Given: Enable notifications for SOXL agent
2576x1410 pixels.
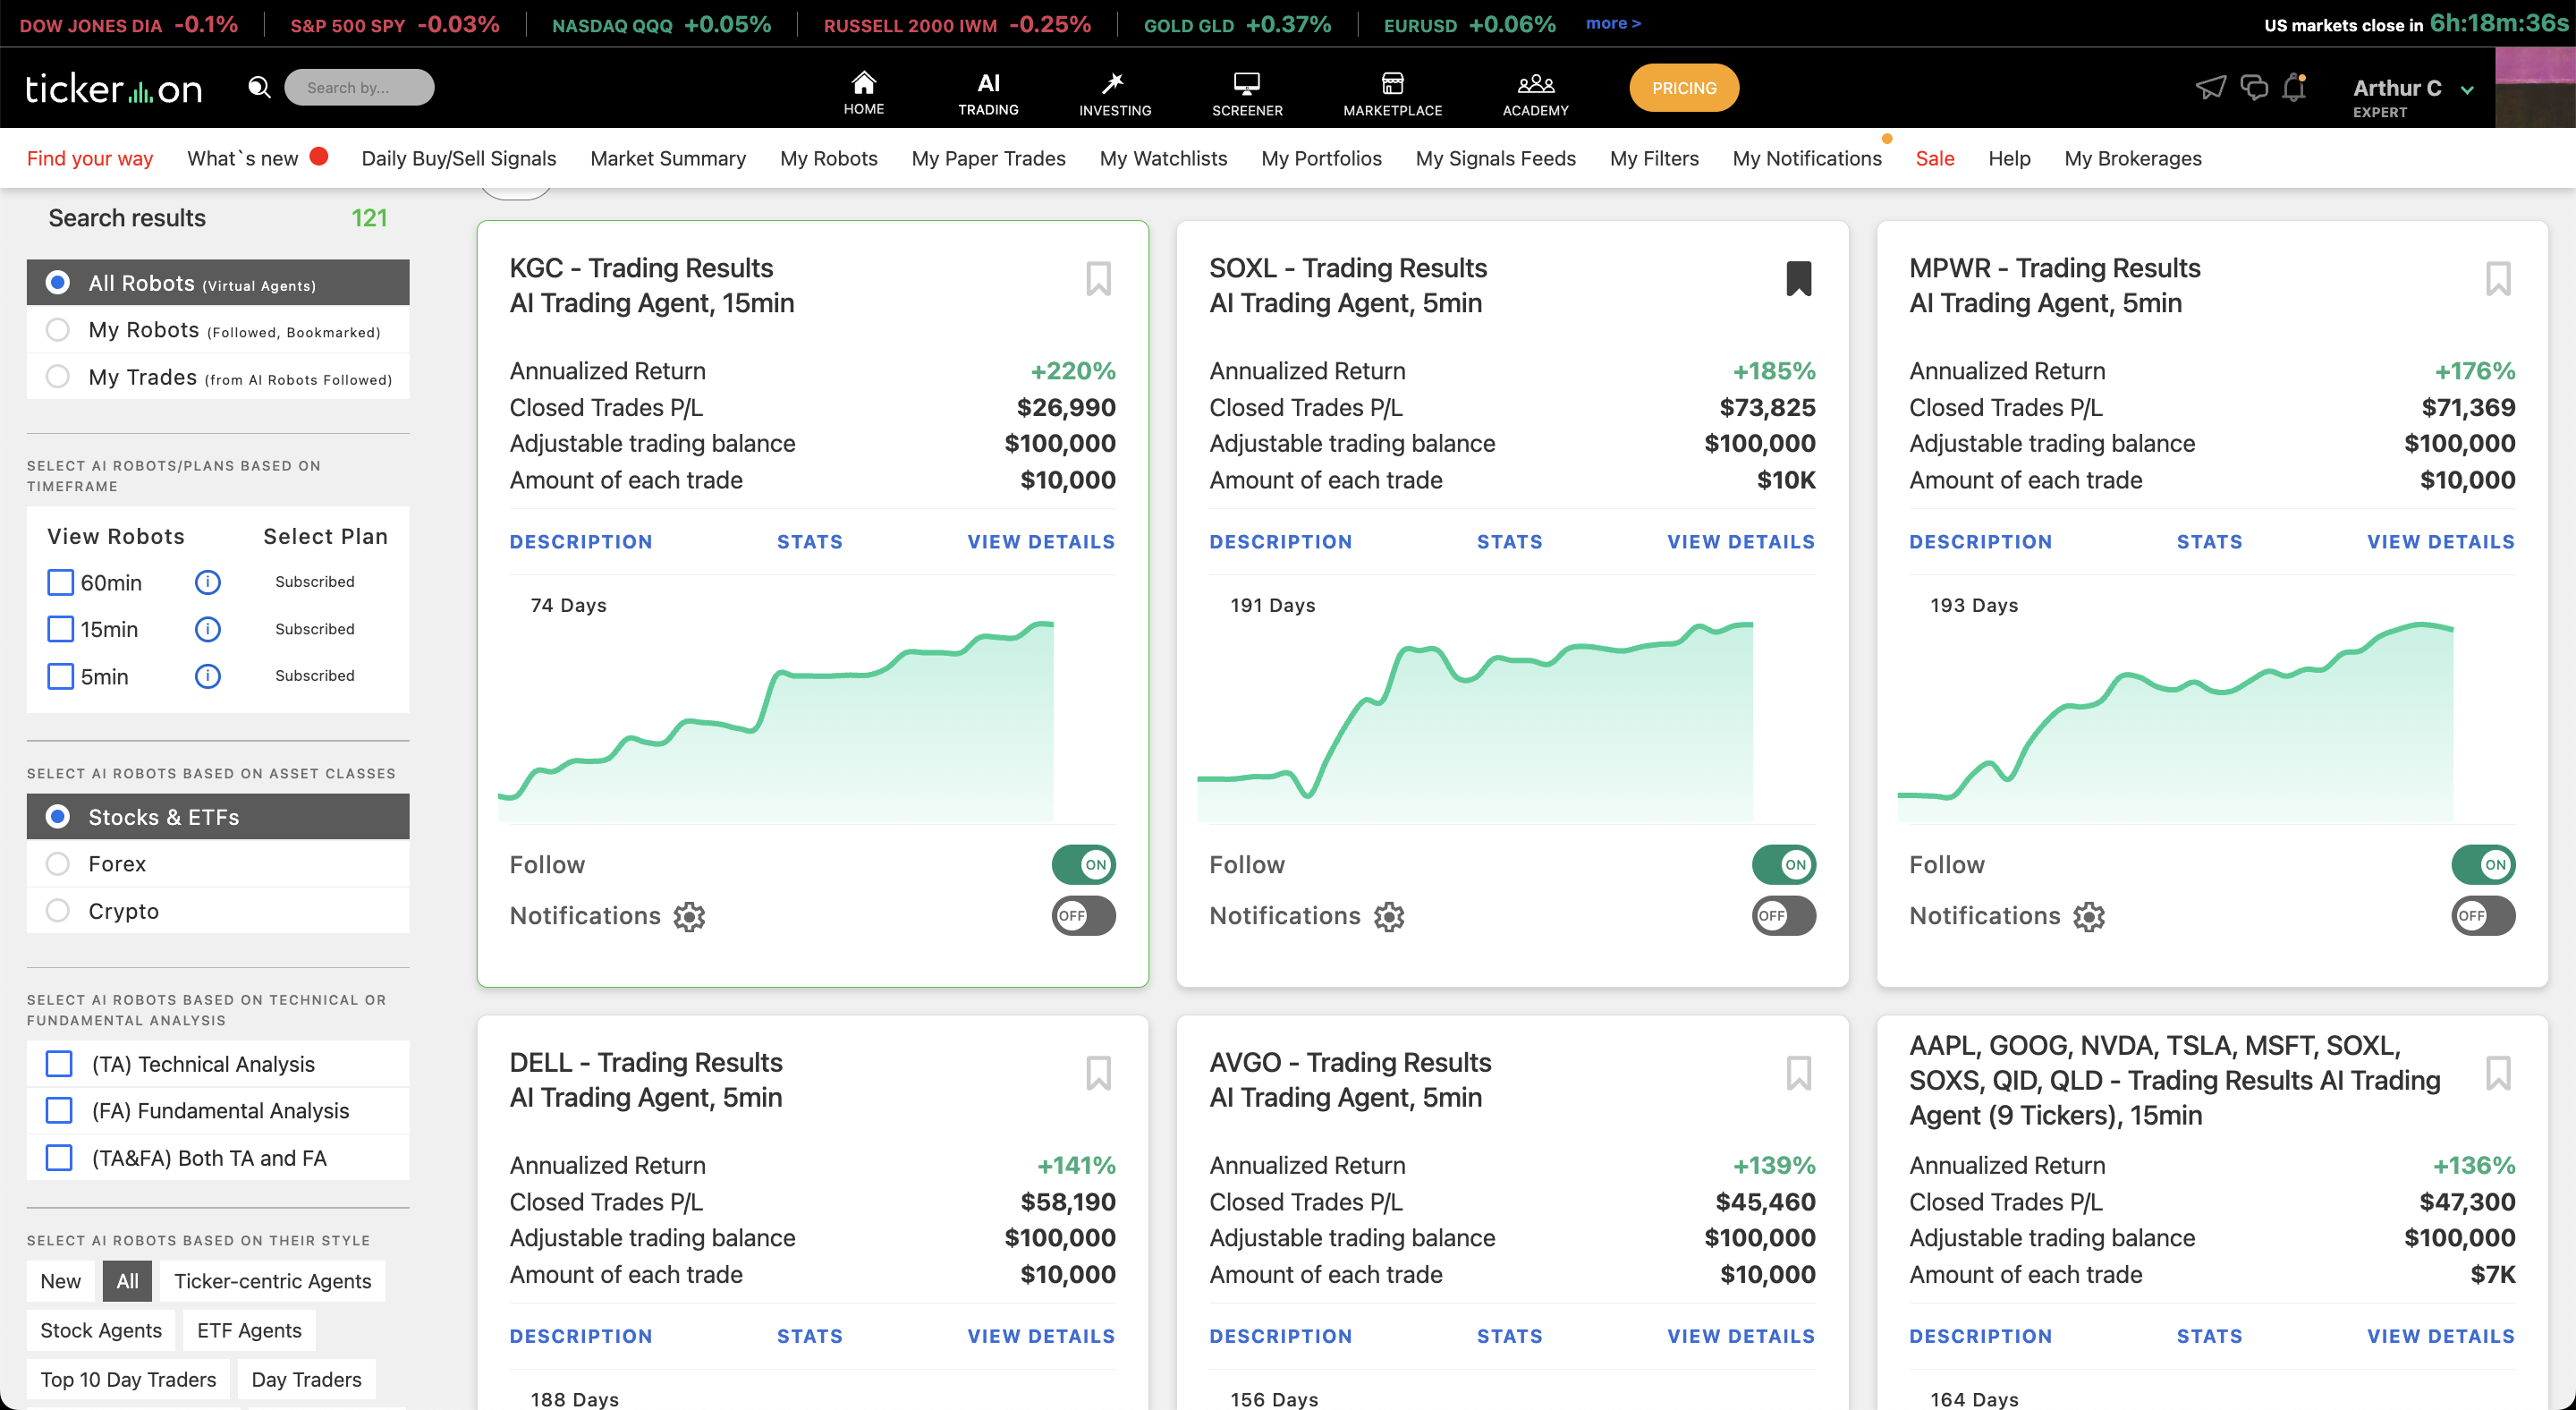Looking at the screenshot, I should pyautogui.click(x=1783, y=916).
